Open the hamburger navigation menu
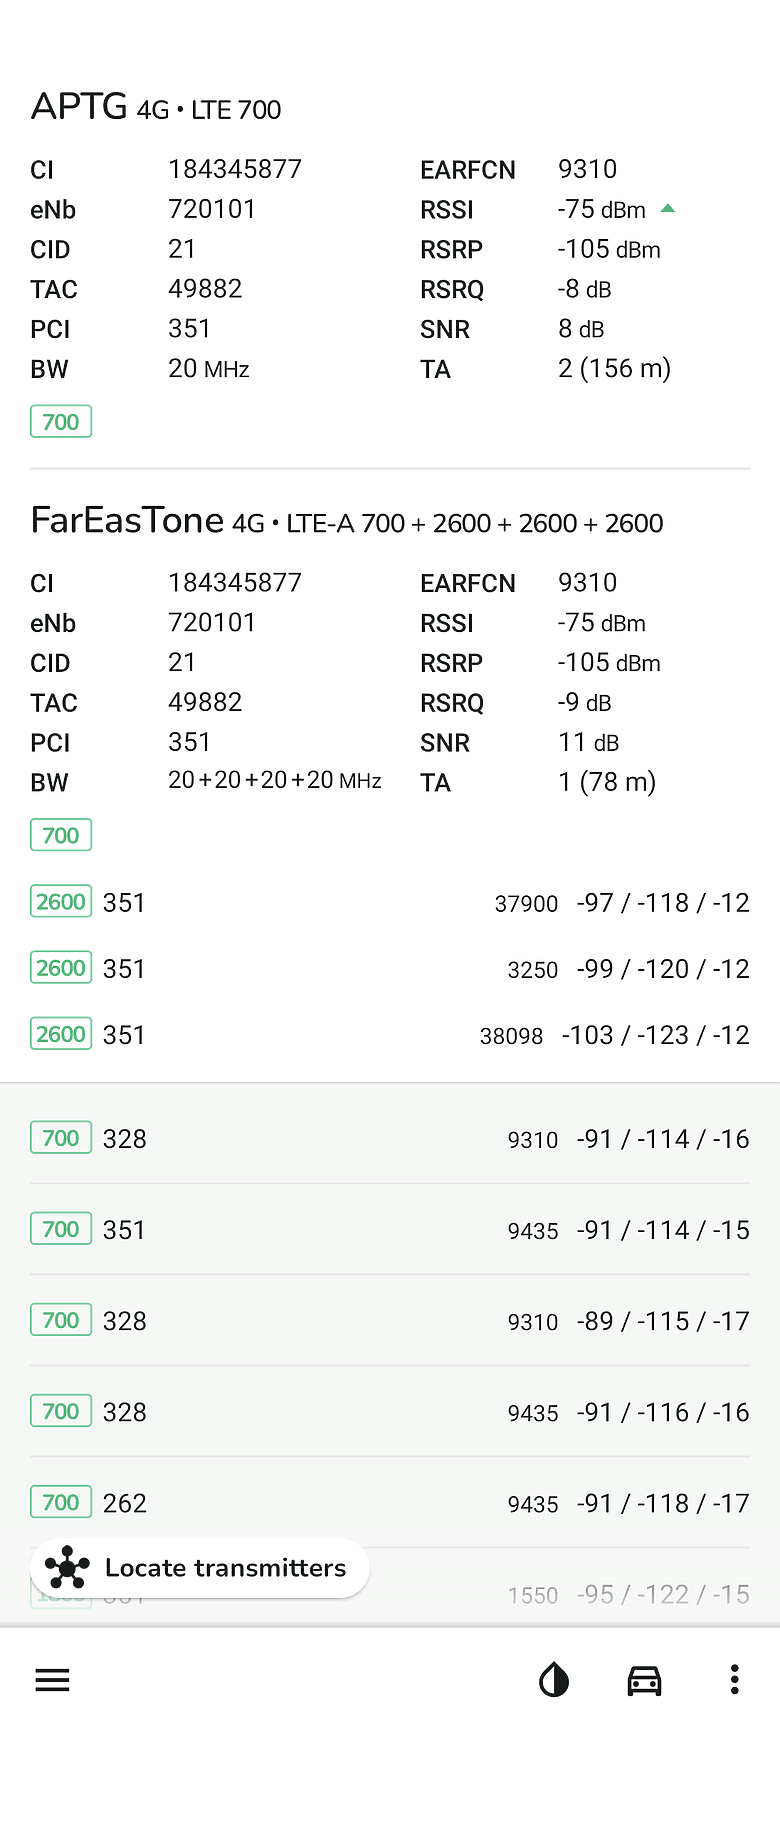 coord(52,1680)
